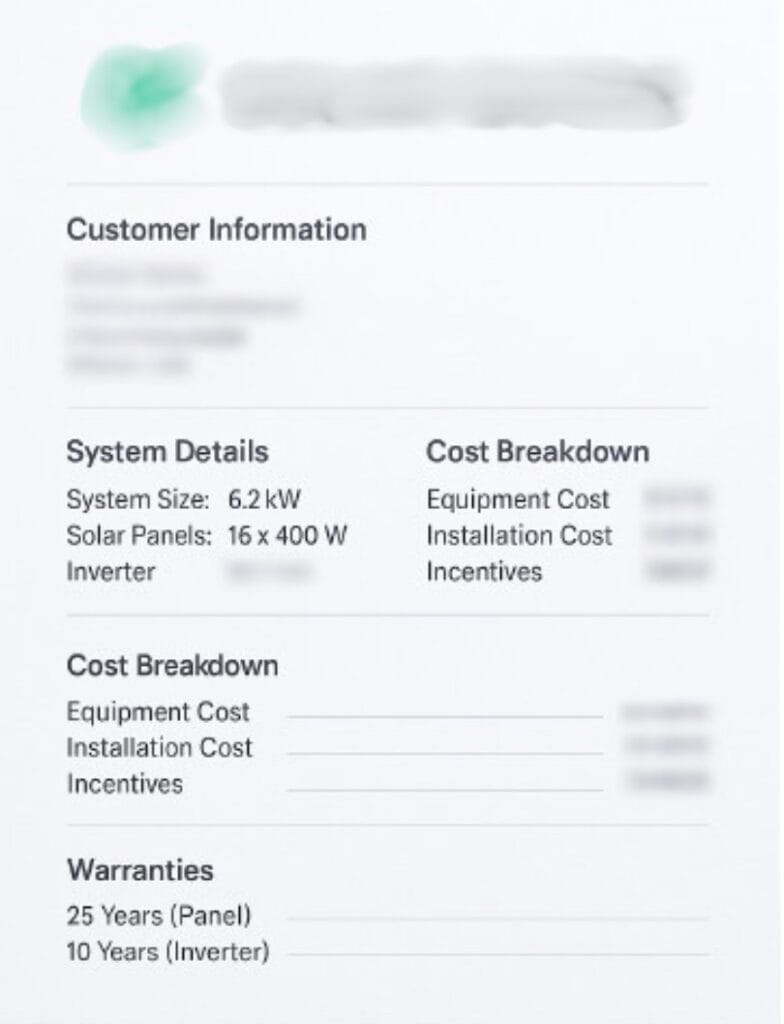Select the Cost Breakdown heading beside System Details
The height and width of the screenshot is (1024, 784).
(537, 451)
